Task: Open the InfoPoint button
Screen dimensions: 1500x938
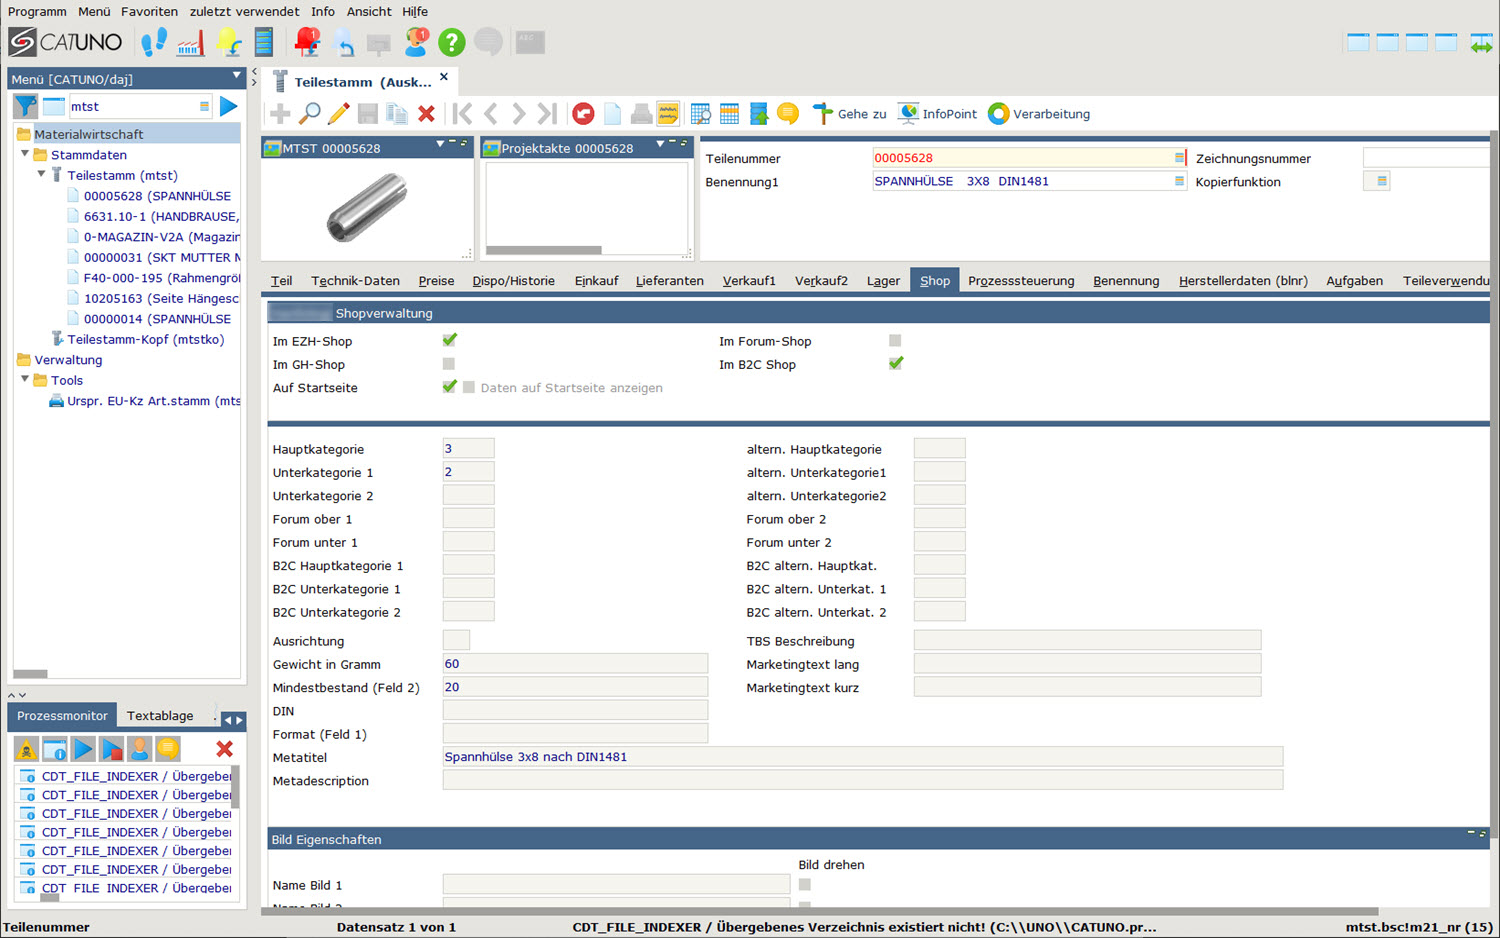Action: (x=937, y=114)
